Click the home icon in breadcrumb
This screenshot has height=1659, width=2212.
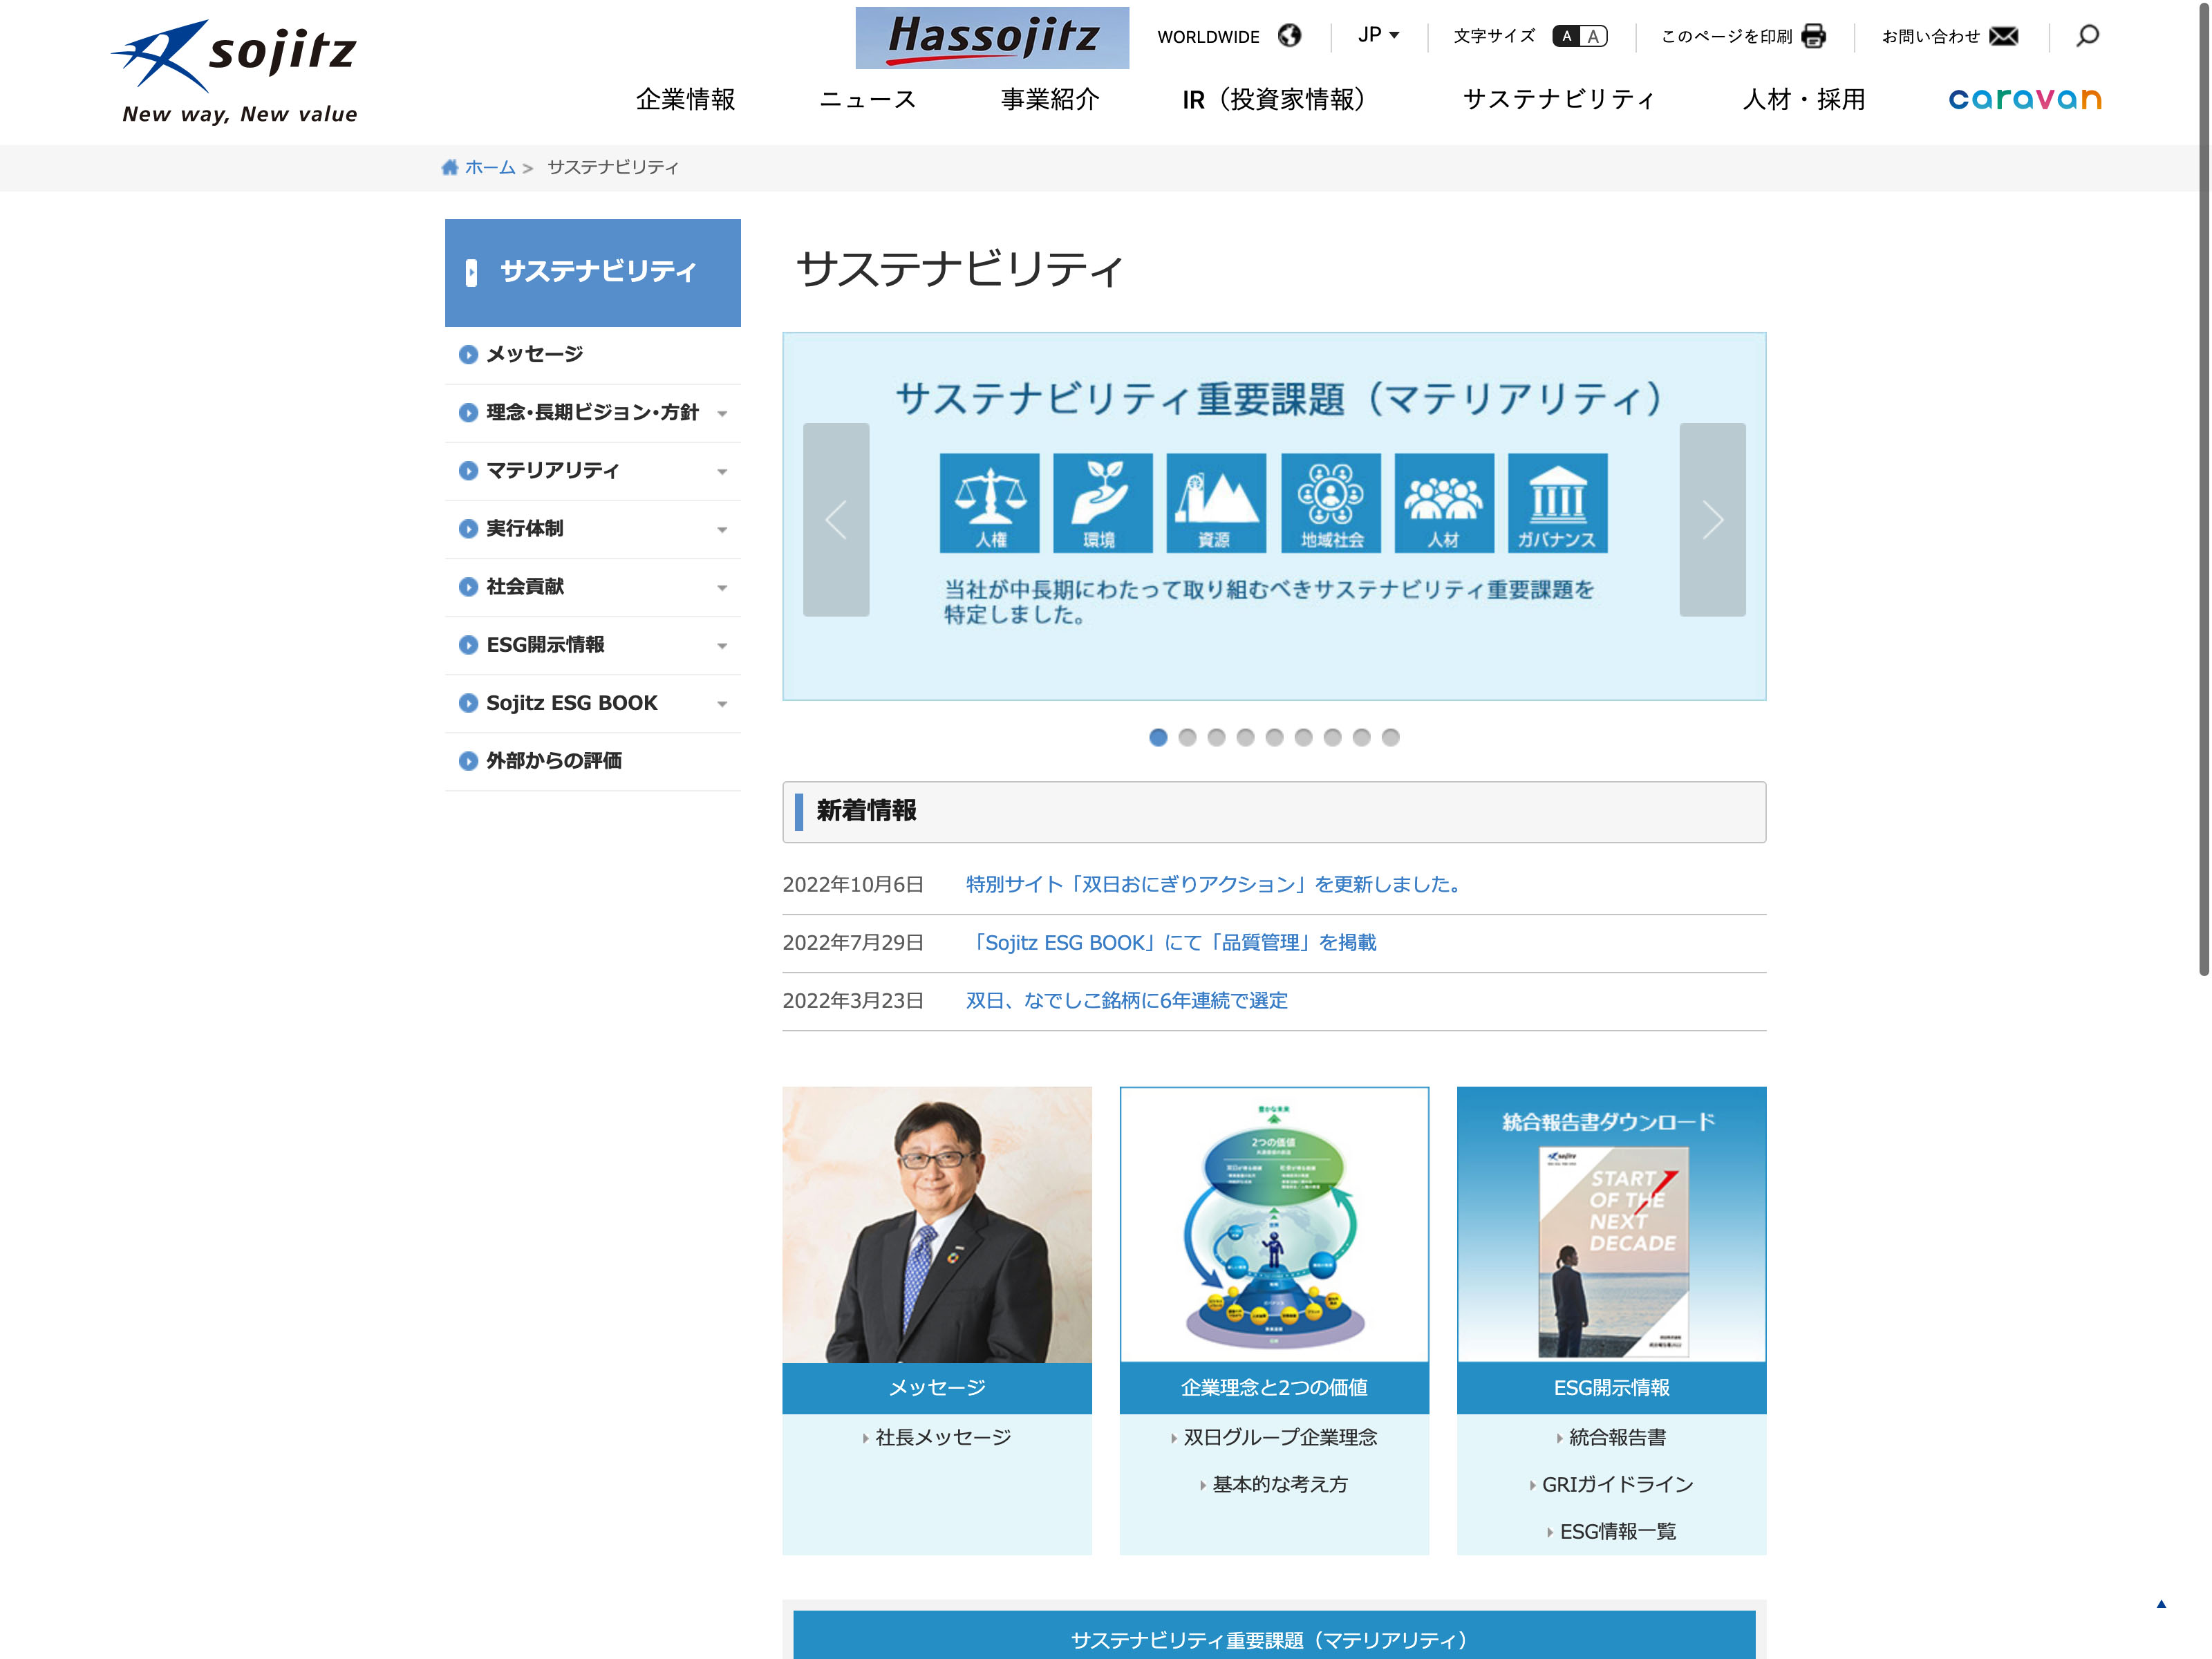click(x=450, y=167)
